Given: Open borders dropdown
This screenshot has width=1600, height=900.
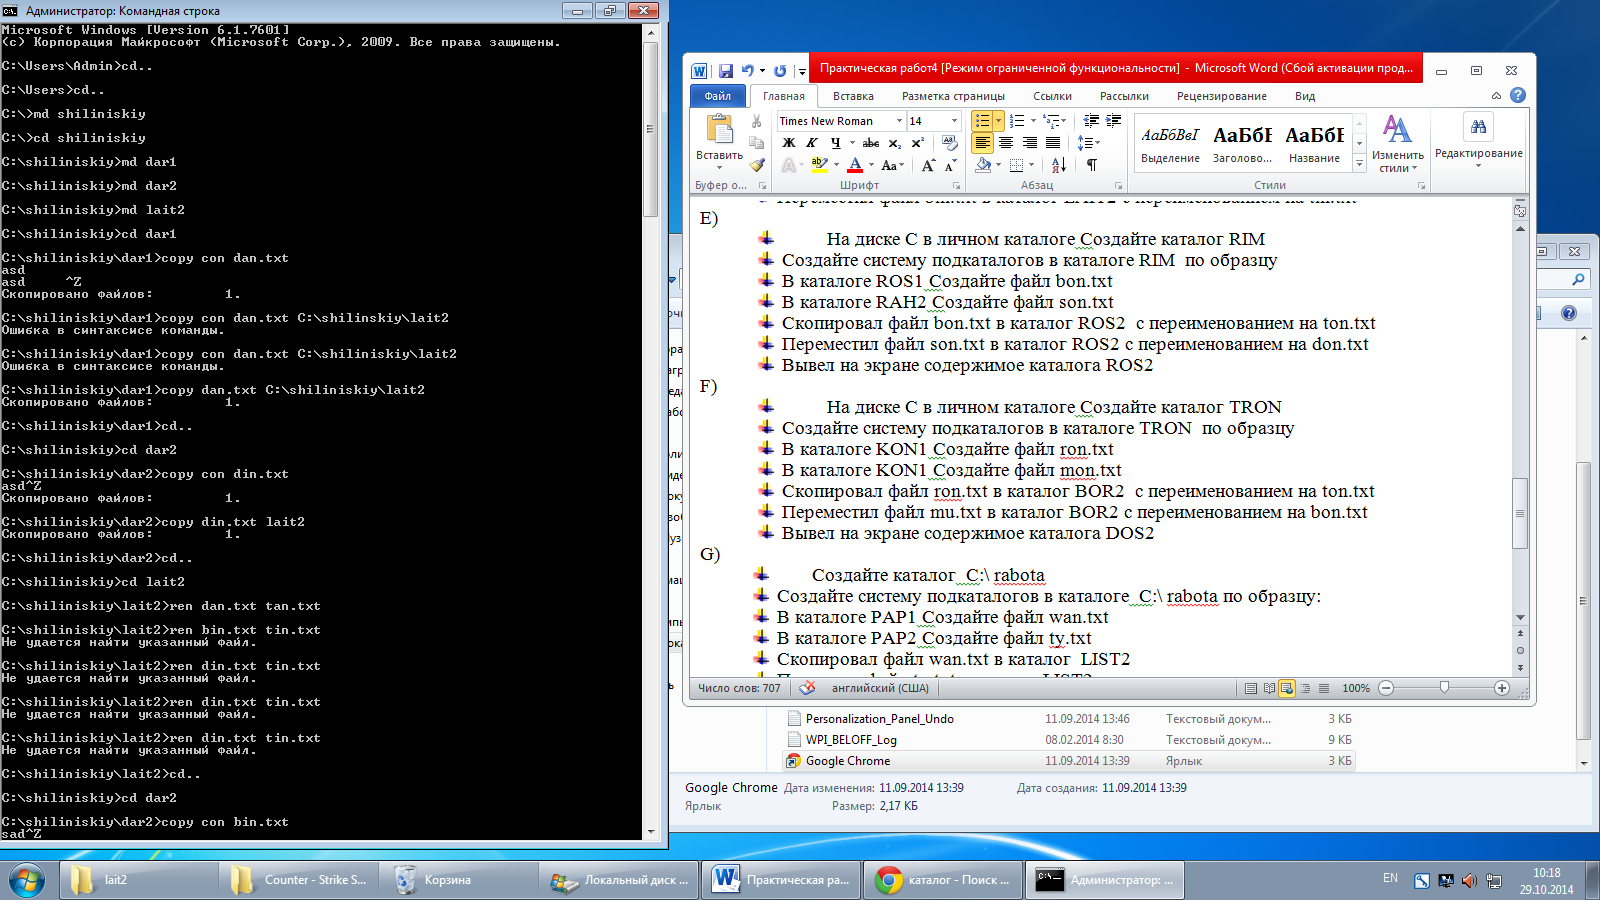Looking at the screenshot, I should point(1032,165).
